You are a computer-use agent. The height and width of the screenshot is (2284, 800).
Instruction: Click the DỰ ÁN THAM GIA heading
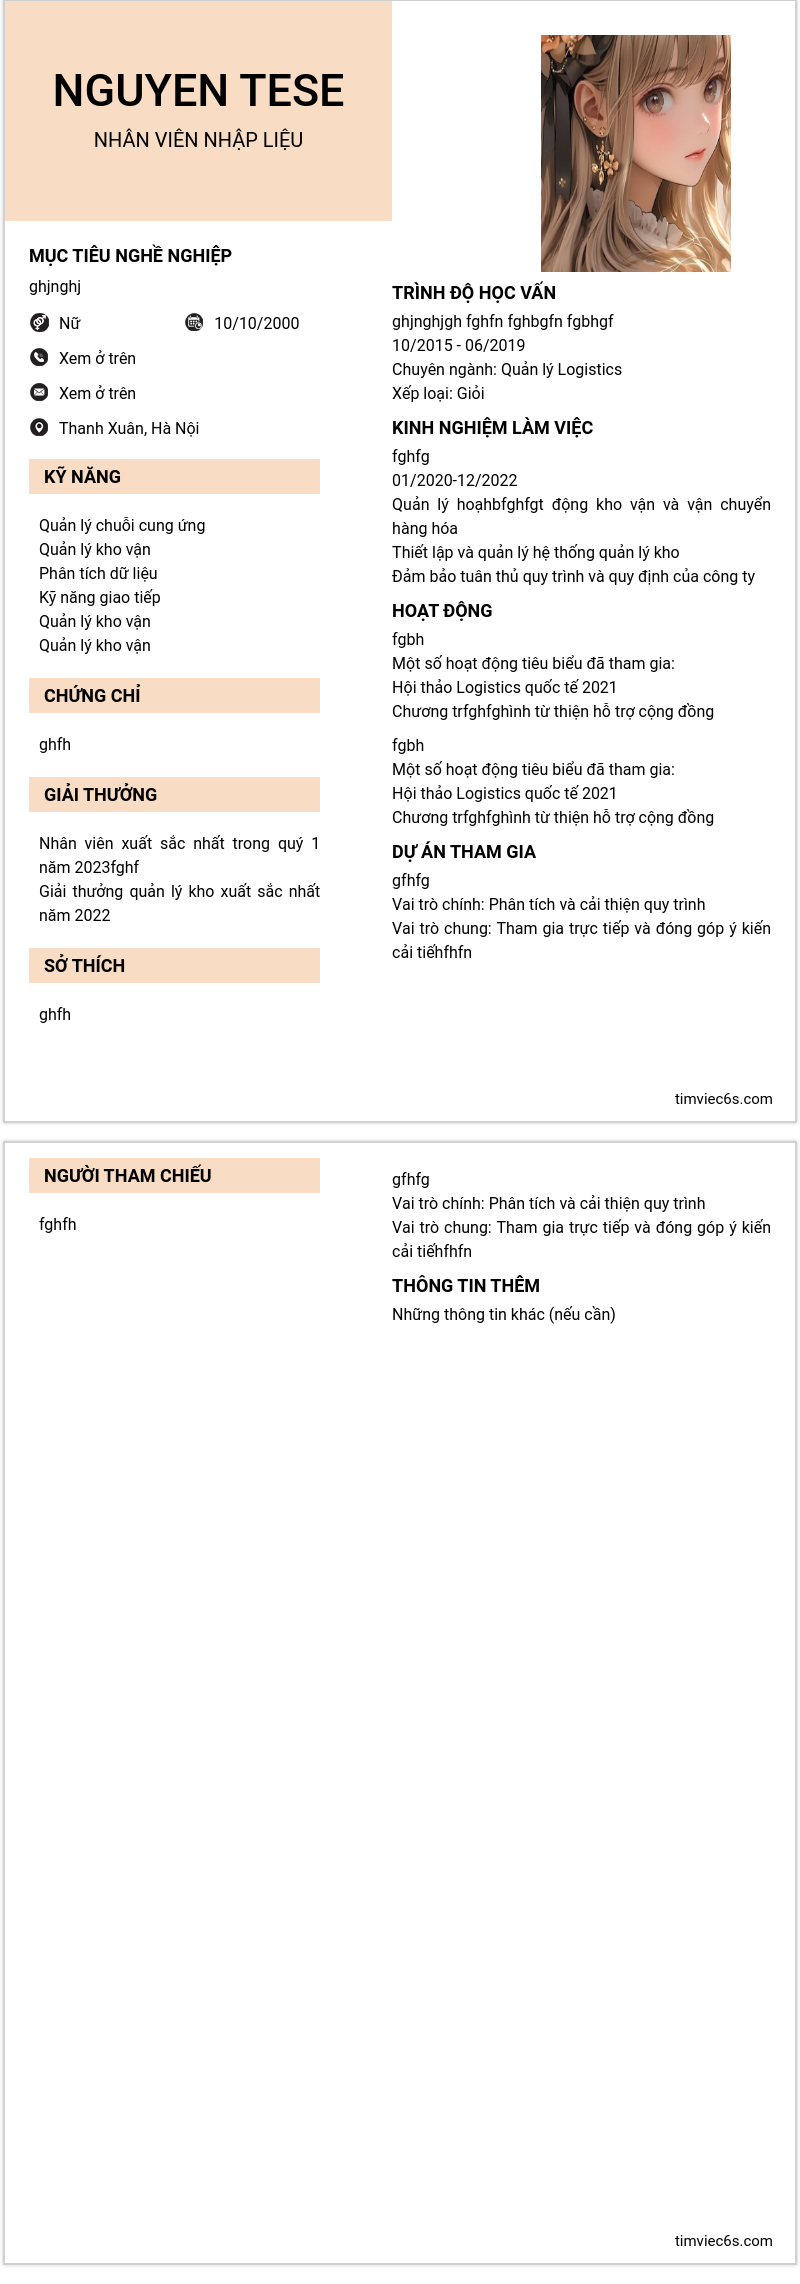pyautogui.click(x=464, y=852)
